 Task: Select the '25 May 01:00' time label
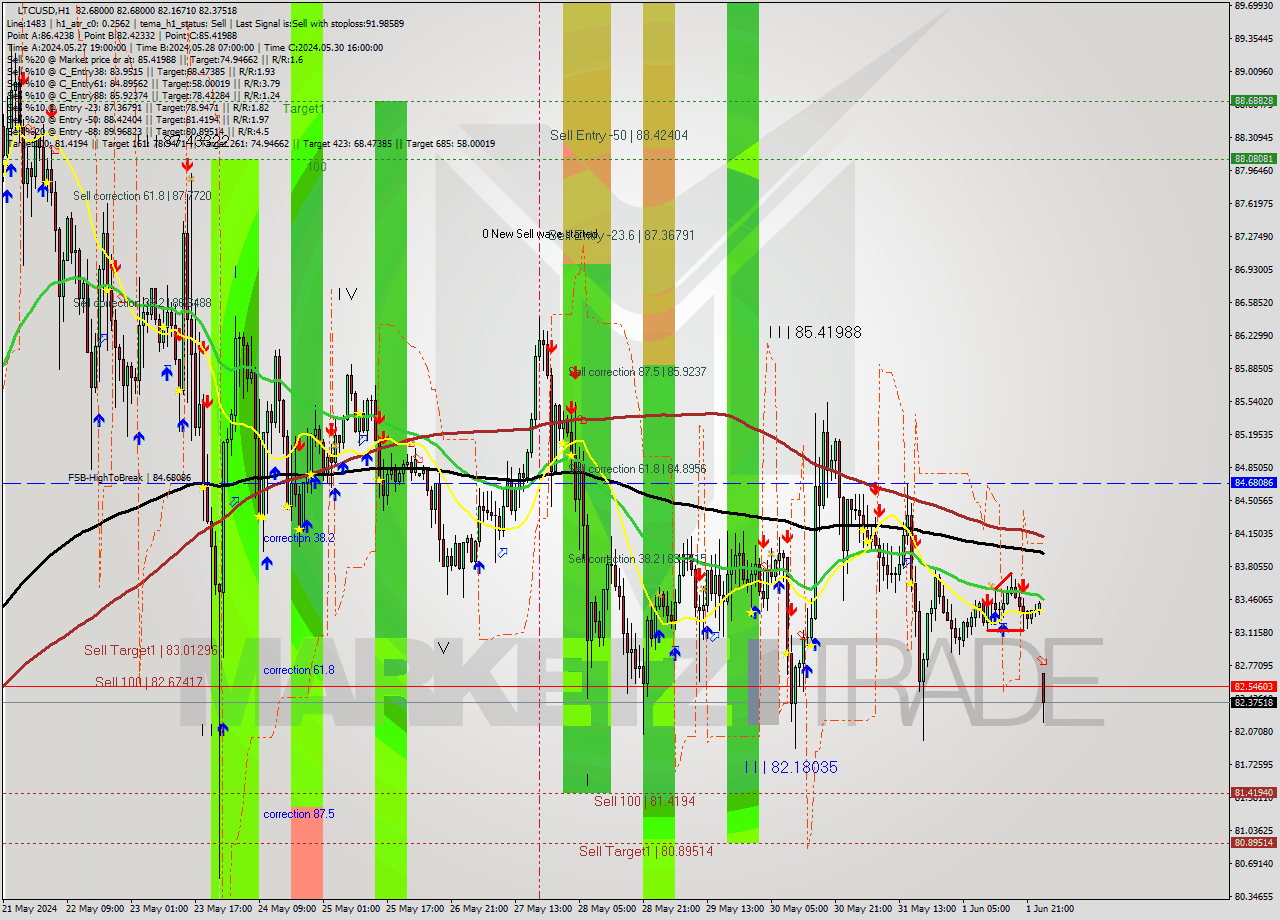(x=351, y=909)
